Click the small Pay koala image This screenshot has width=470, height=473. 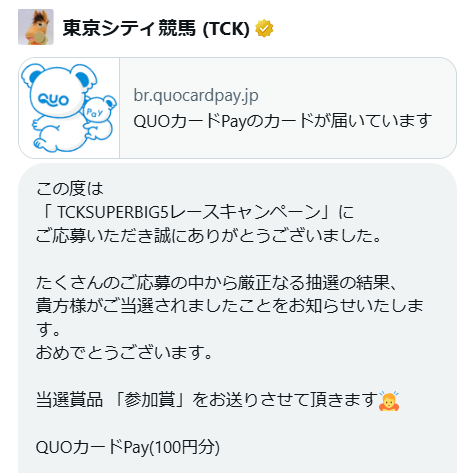[x=99, y=118]
